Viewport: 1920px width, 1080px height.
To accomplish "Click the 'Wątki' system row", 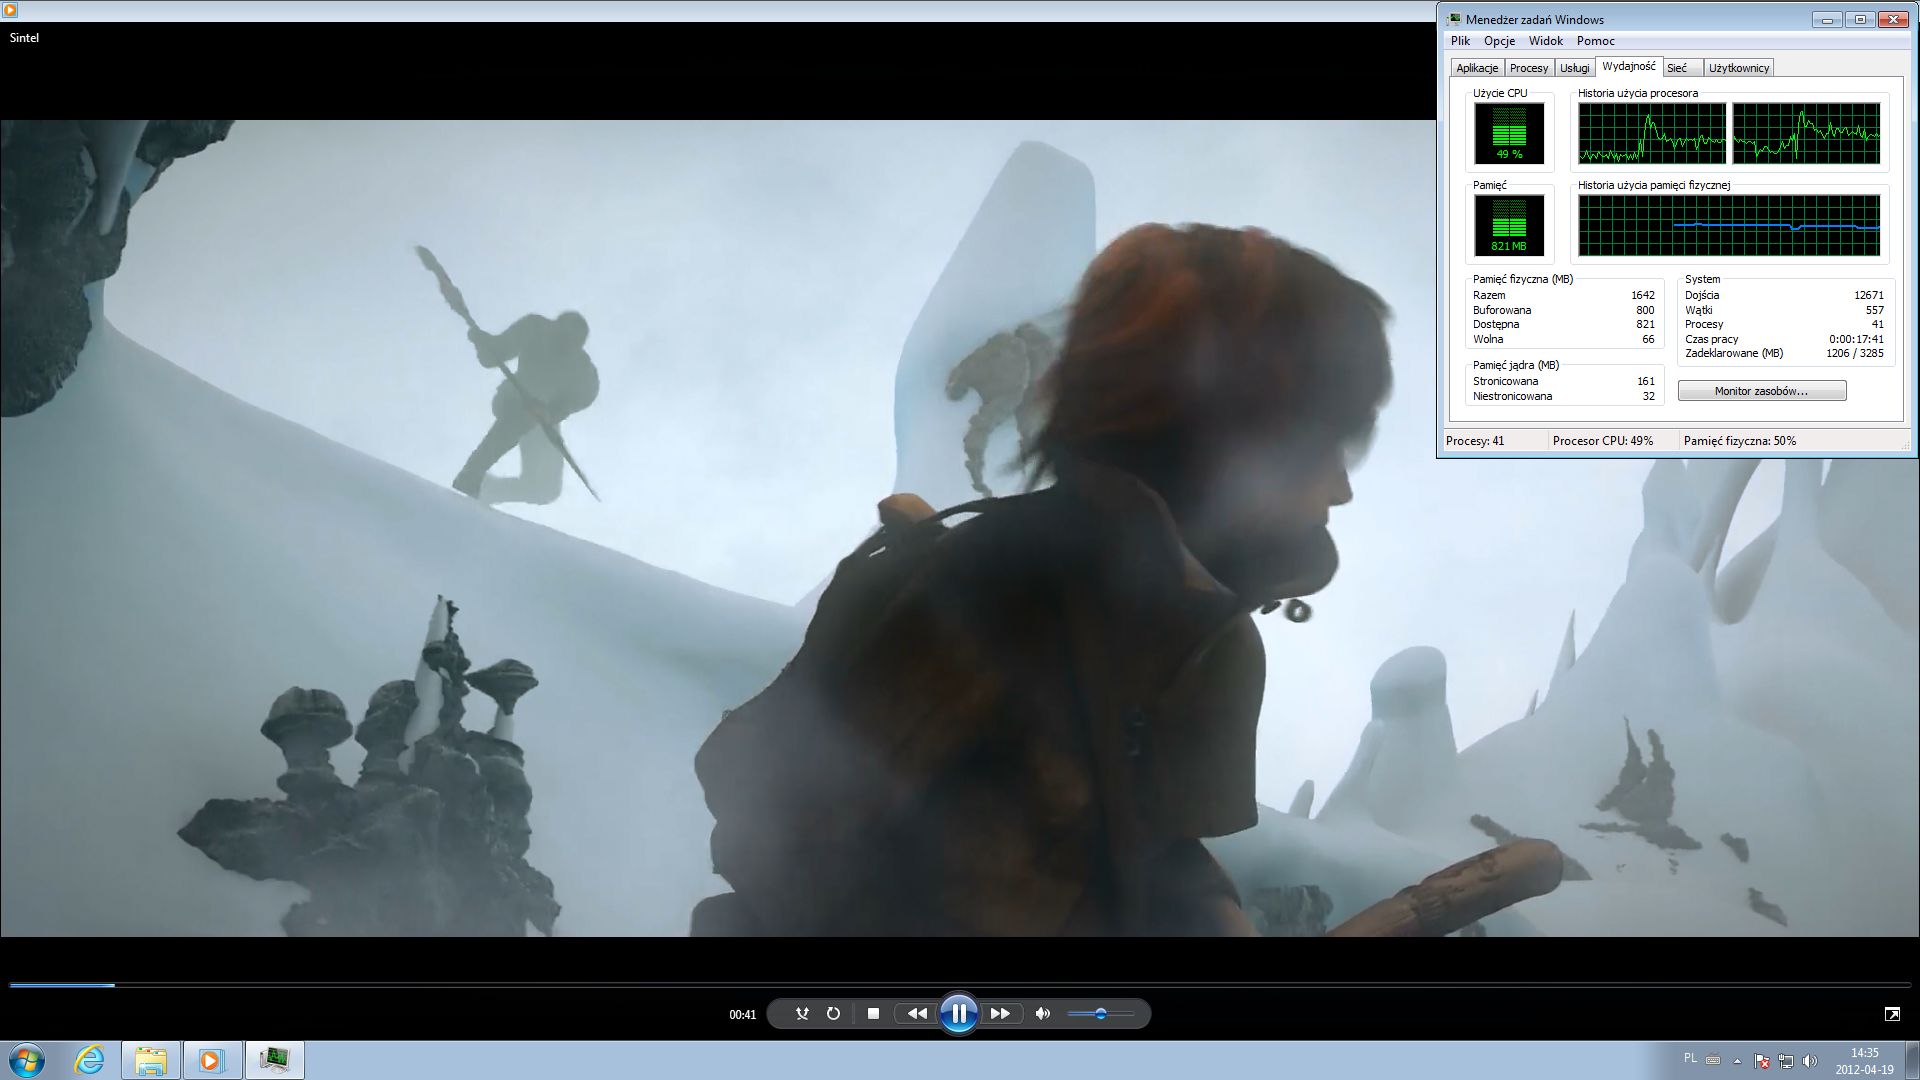I will (1784, 310).
